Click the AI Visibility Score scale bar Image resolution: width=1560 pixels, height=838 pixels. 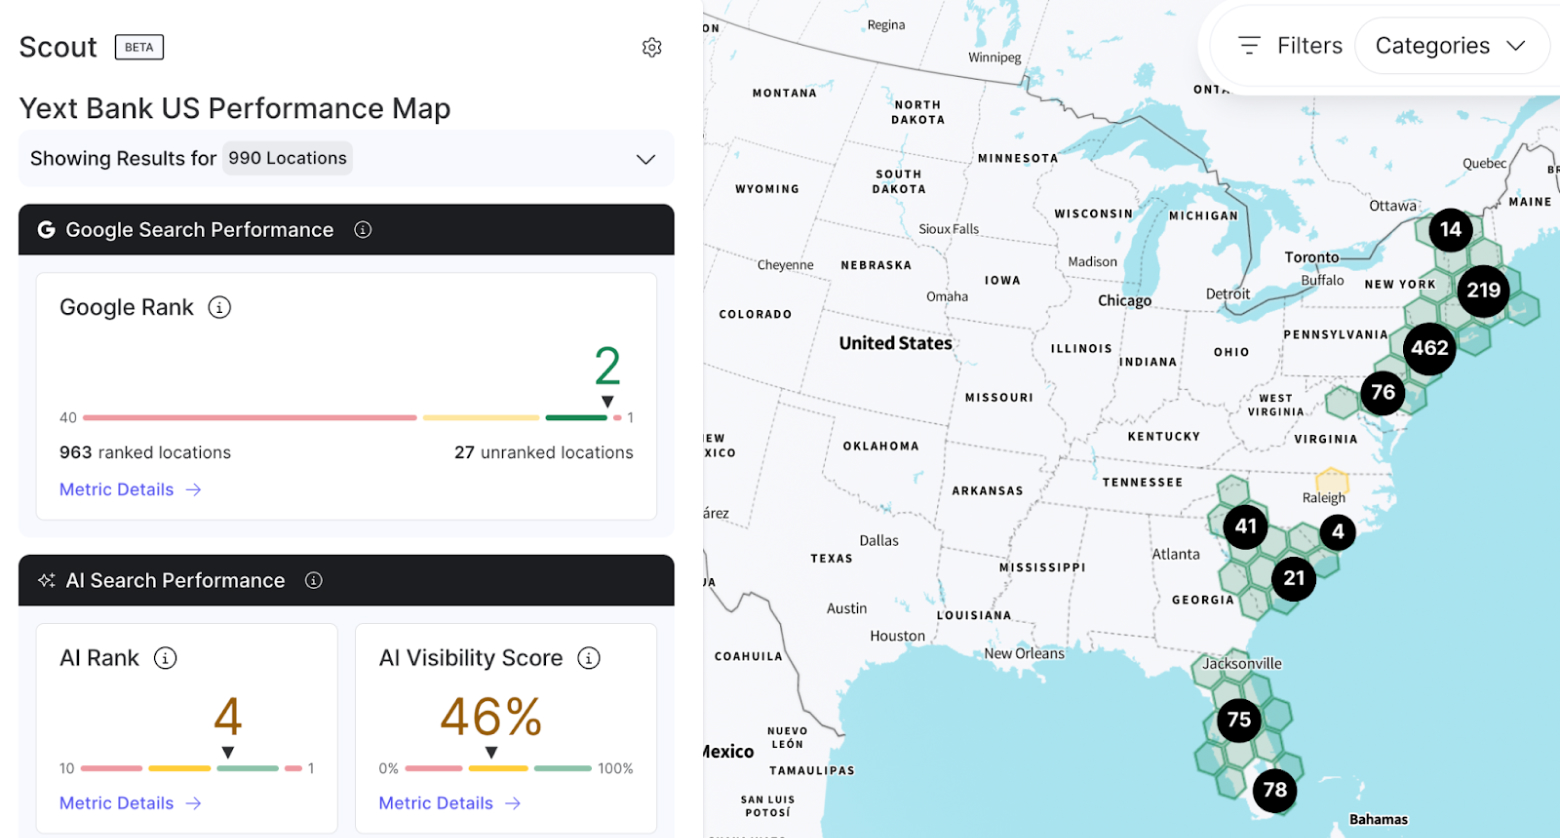(498, 768)
